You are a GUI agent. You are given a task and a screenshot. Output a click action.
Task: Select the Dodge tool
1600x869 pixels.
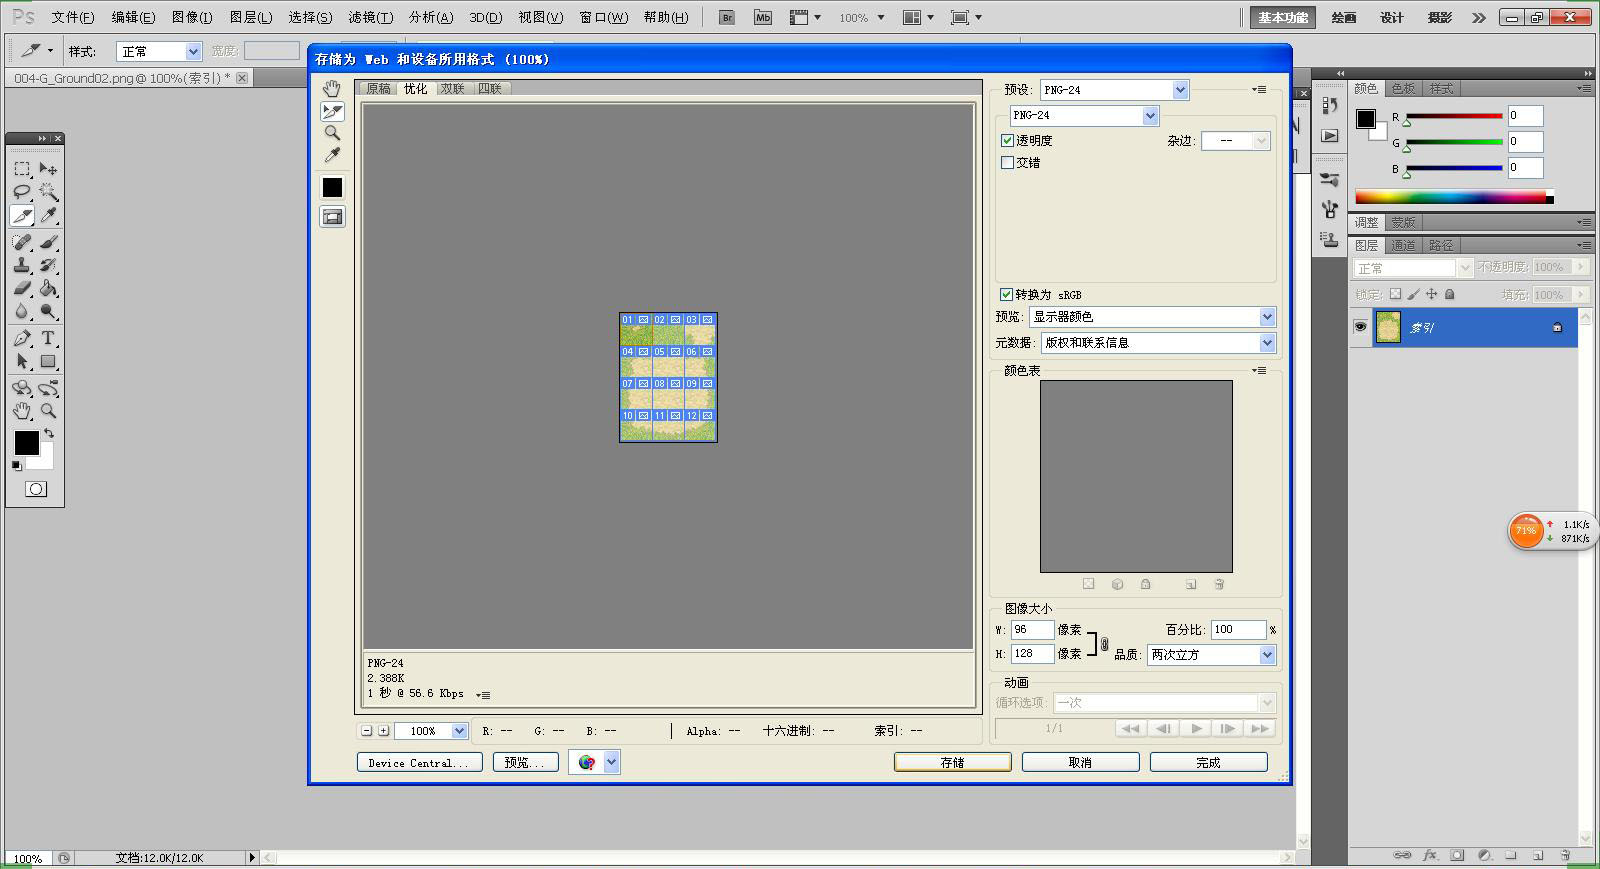click(48, 311)
